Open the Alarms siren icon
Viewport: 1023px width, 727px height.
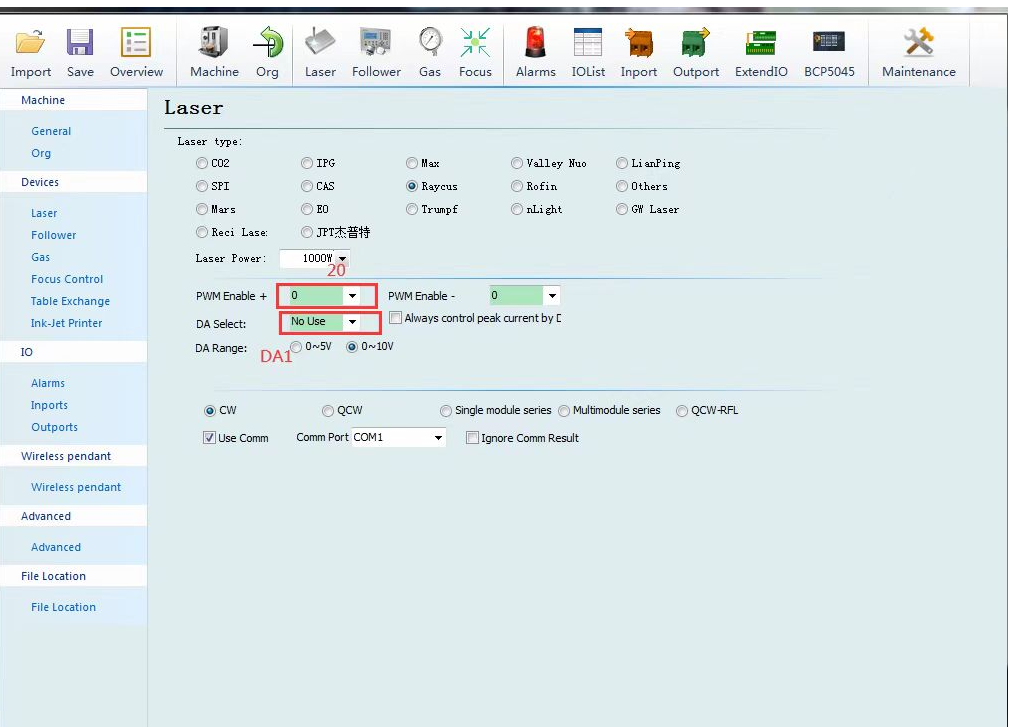pos(535,43)
